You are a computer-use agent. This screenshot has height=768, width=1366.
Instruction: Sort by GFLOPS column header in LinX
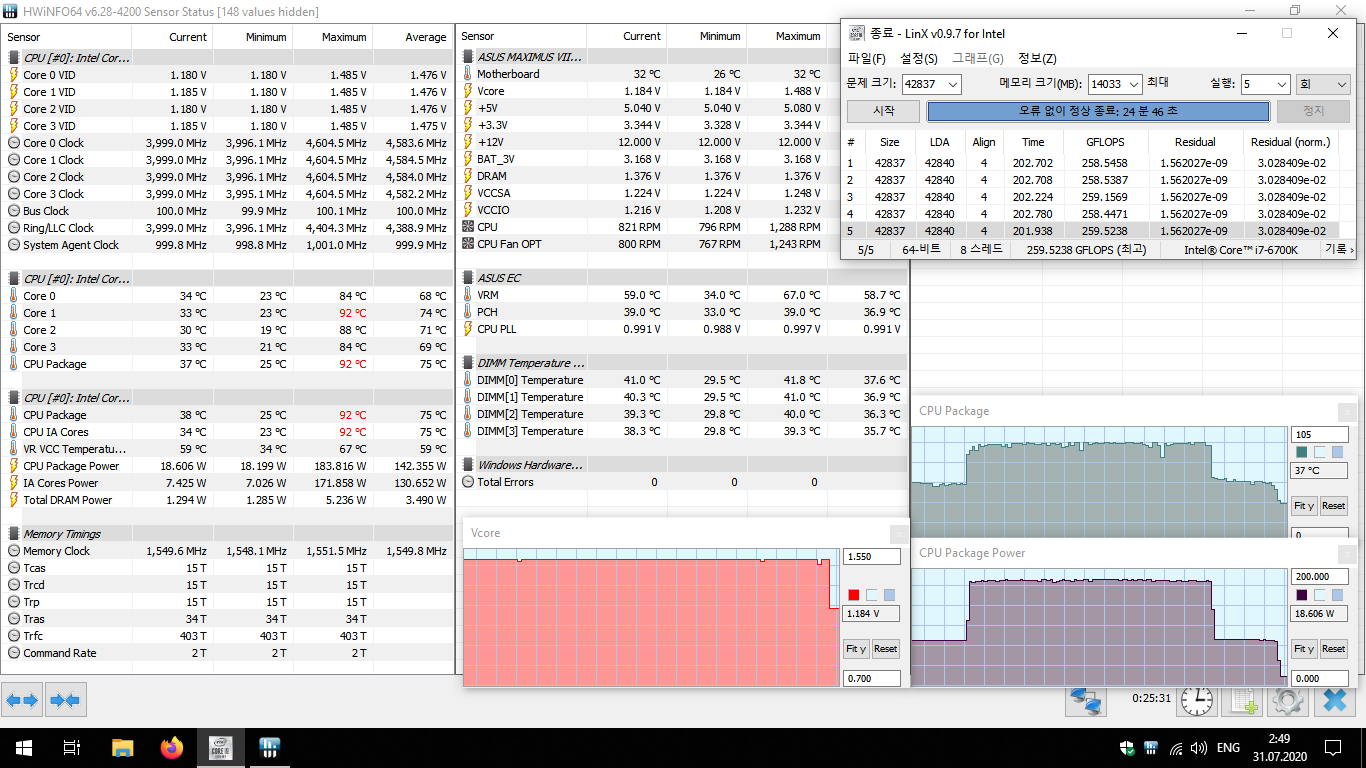click(x=1105, y=142)
